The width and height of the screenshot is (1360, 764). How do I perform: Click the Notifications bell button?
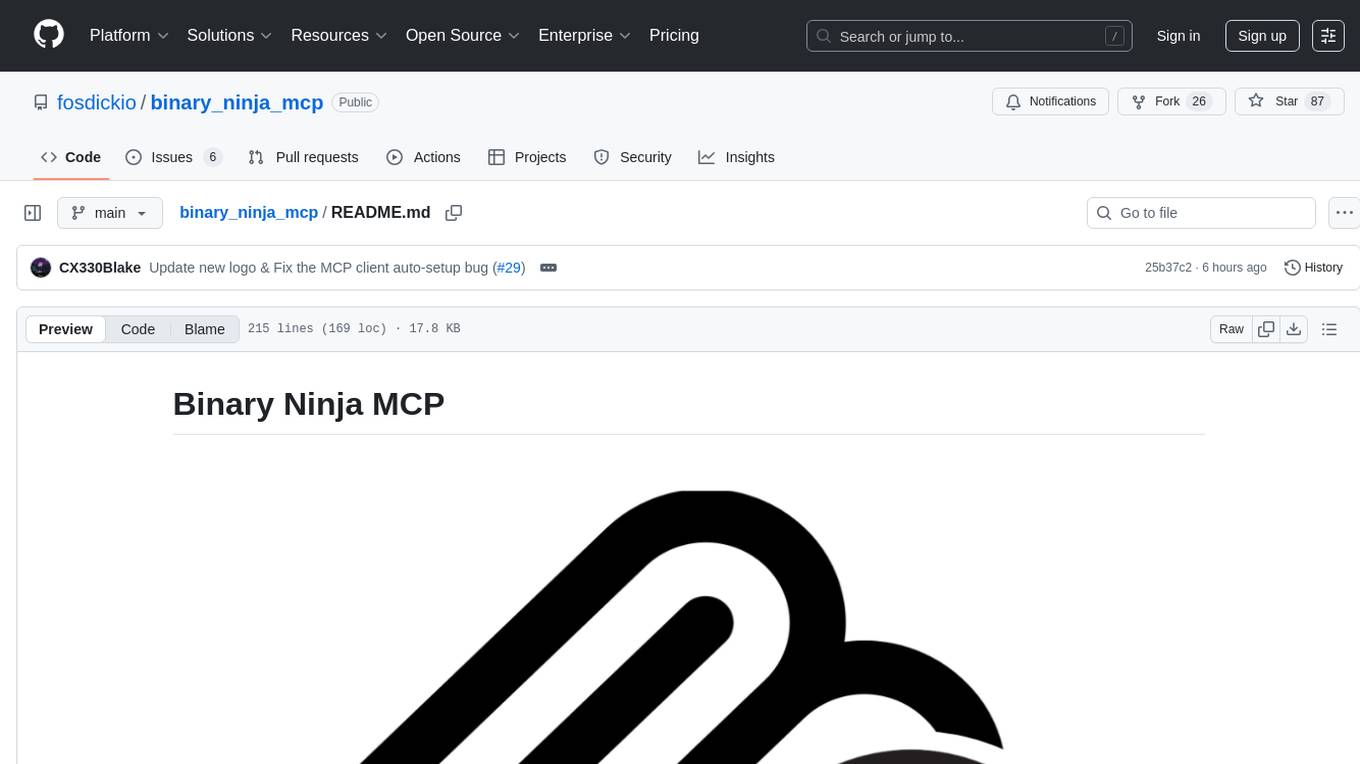pos(1050,102)
